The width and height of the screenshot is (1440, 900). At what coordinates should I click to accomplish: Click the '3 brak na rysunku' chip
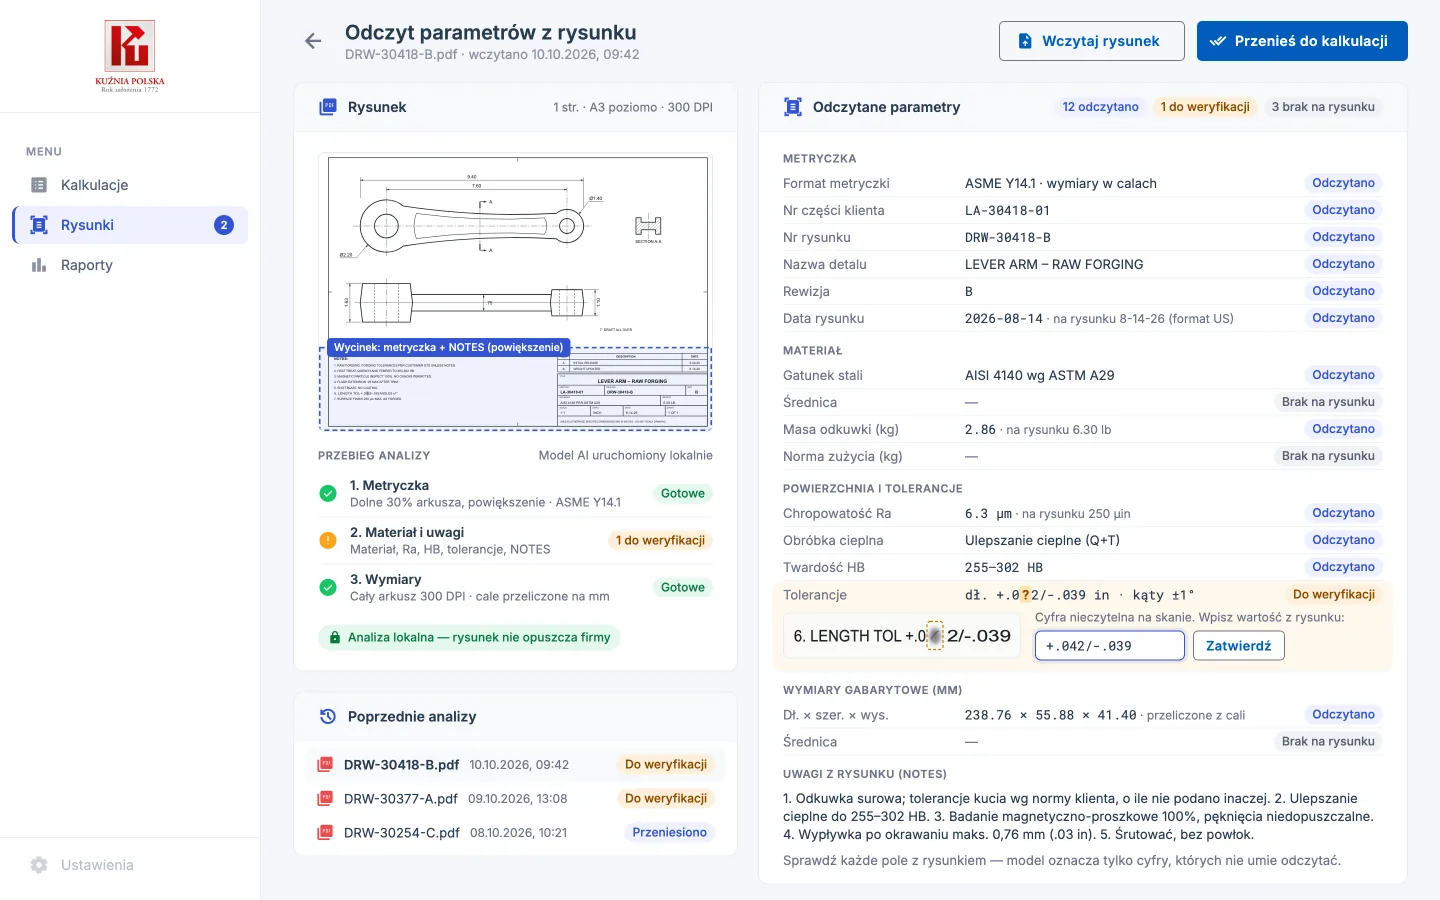pyautogui.click(x=1323, y=107)
